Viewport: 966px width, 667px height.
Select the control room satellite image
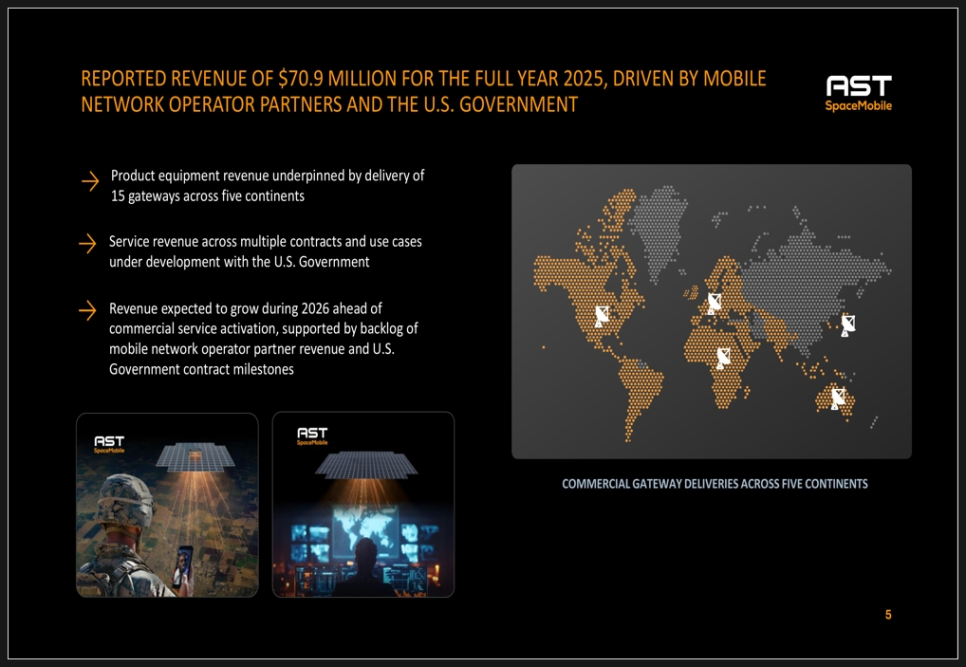363,505
